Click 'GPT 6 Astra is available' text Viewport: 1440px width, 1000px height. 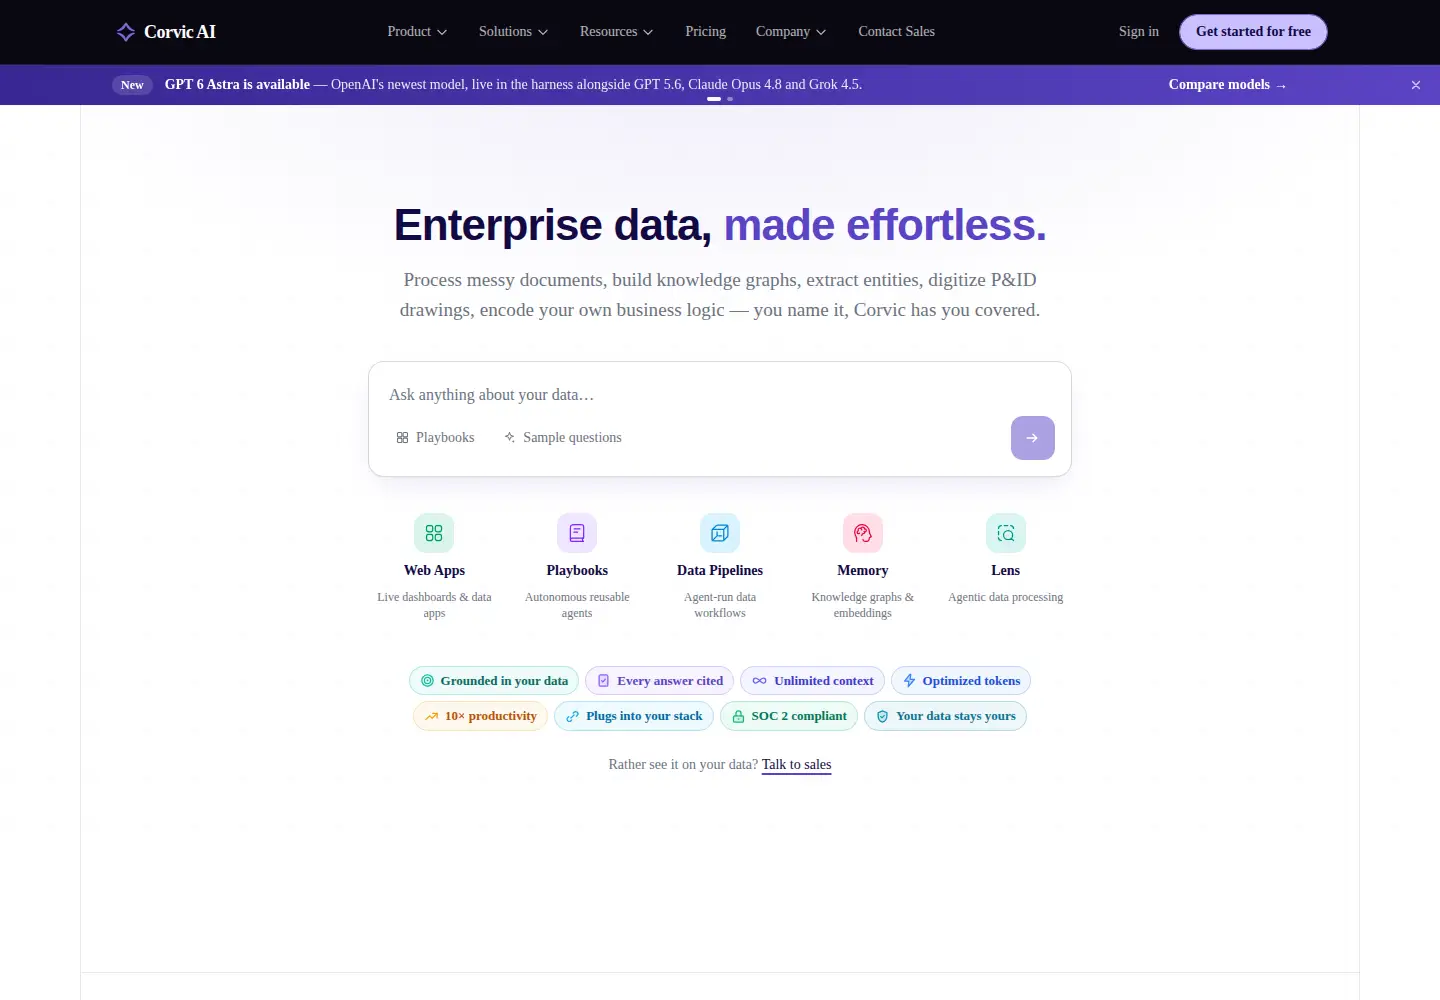coord(237,85)
